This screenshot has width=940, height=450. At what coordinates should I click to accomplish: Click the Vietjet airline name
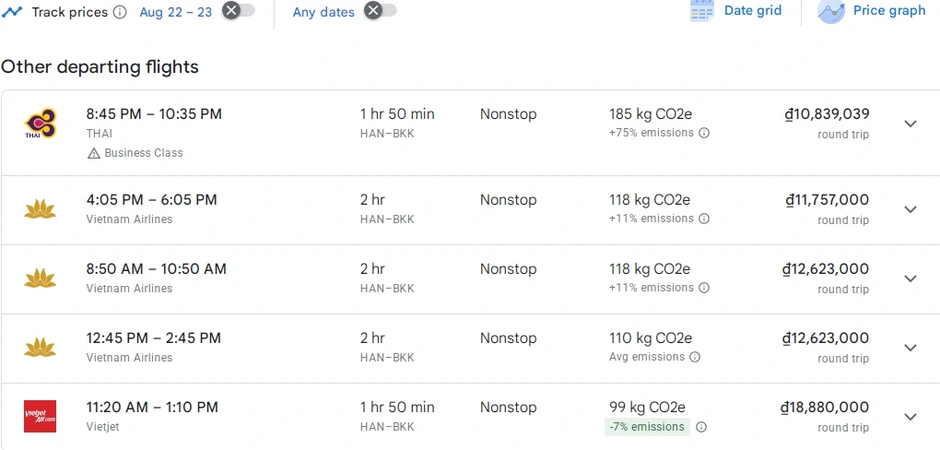102,427
